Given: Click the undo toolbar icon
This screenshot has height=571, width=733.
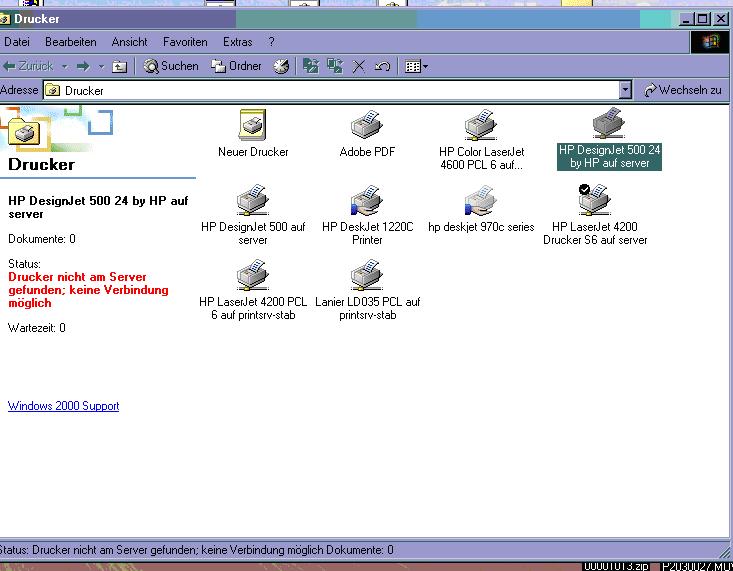Looking at the screenshot, I should click(x=382, y=67).
